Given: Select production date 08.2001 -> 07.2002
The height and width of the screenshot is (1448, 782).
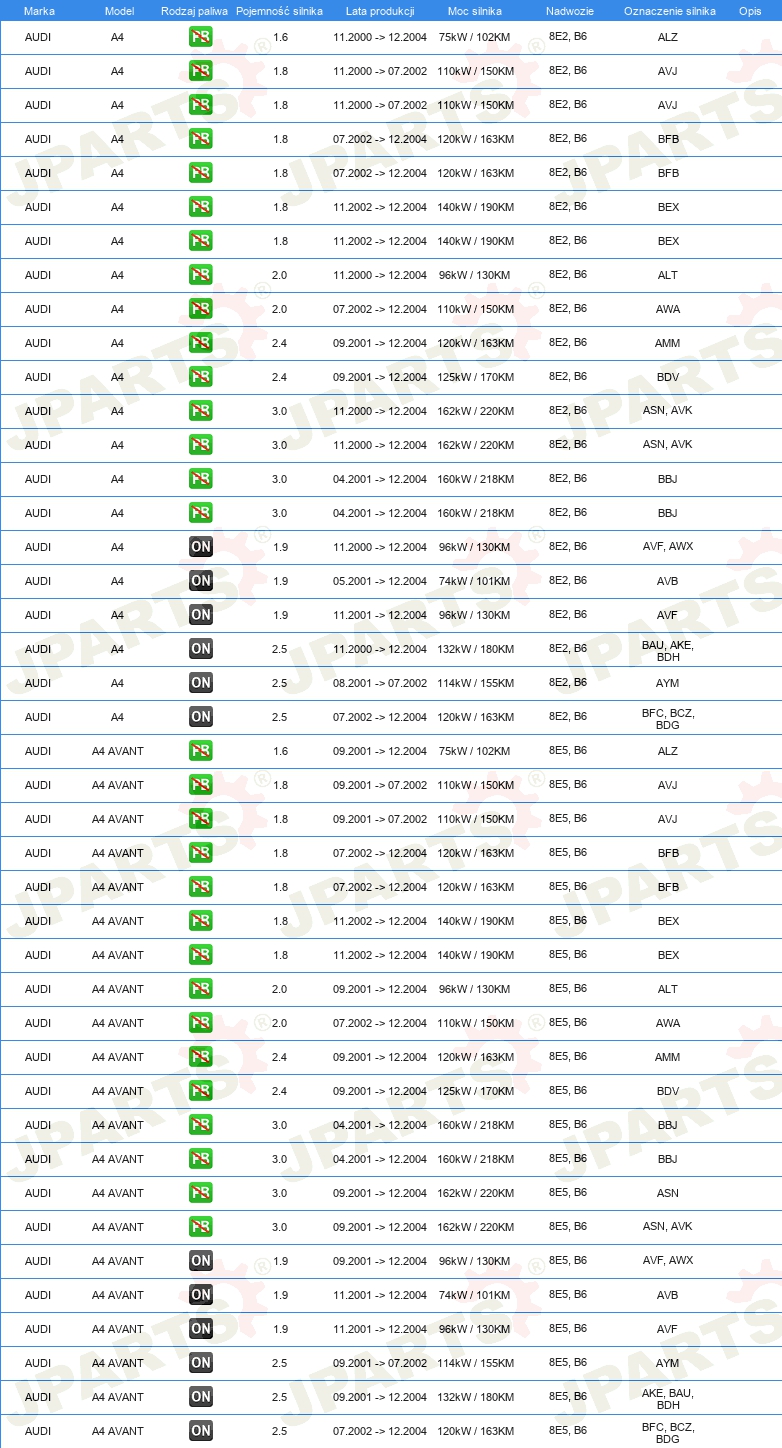Looking at the screenshot, I should (380, 683).
